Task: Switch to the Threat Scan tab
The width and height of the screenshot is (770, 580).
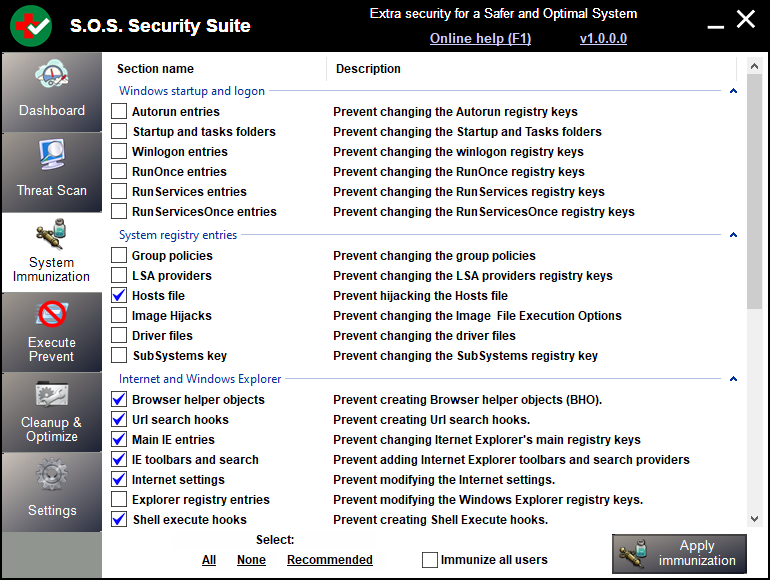Action: coord(52,172)
